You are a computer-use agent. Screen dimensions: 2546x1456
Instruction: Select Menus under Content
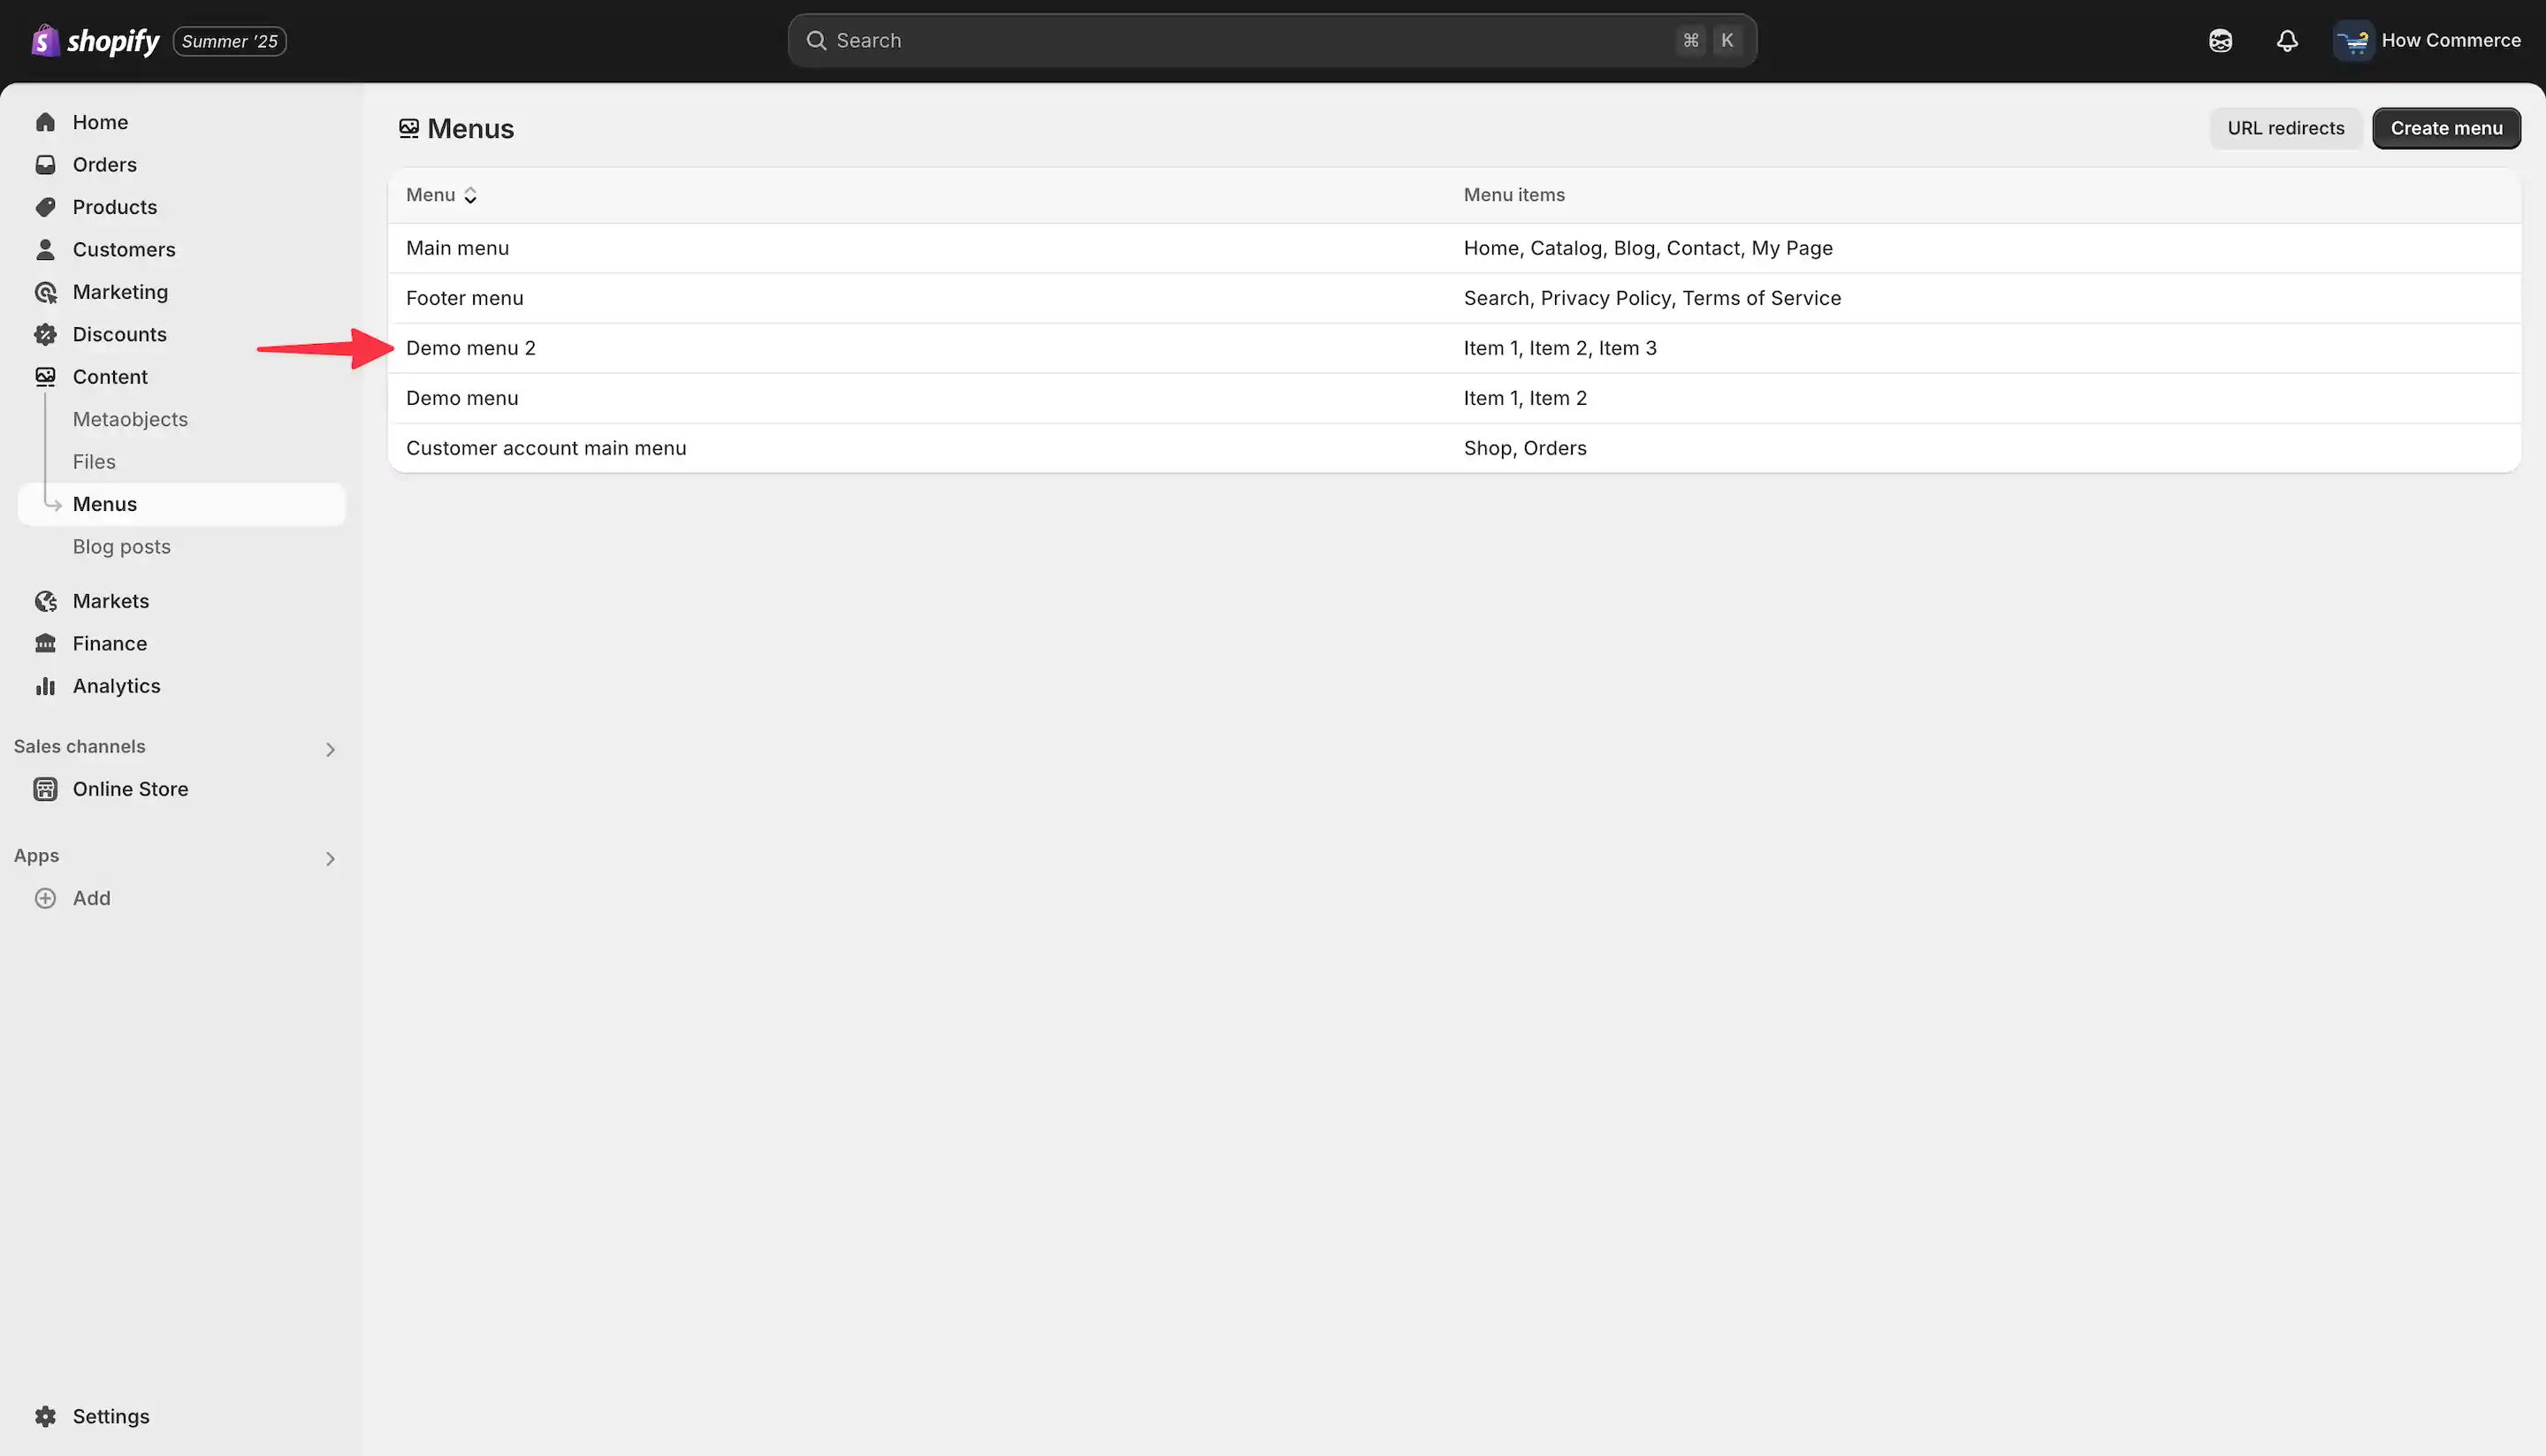pyautogui.click(x=182, y=504)
